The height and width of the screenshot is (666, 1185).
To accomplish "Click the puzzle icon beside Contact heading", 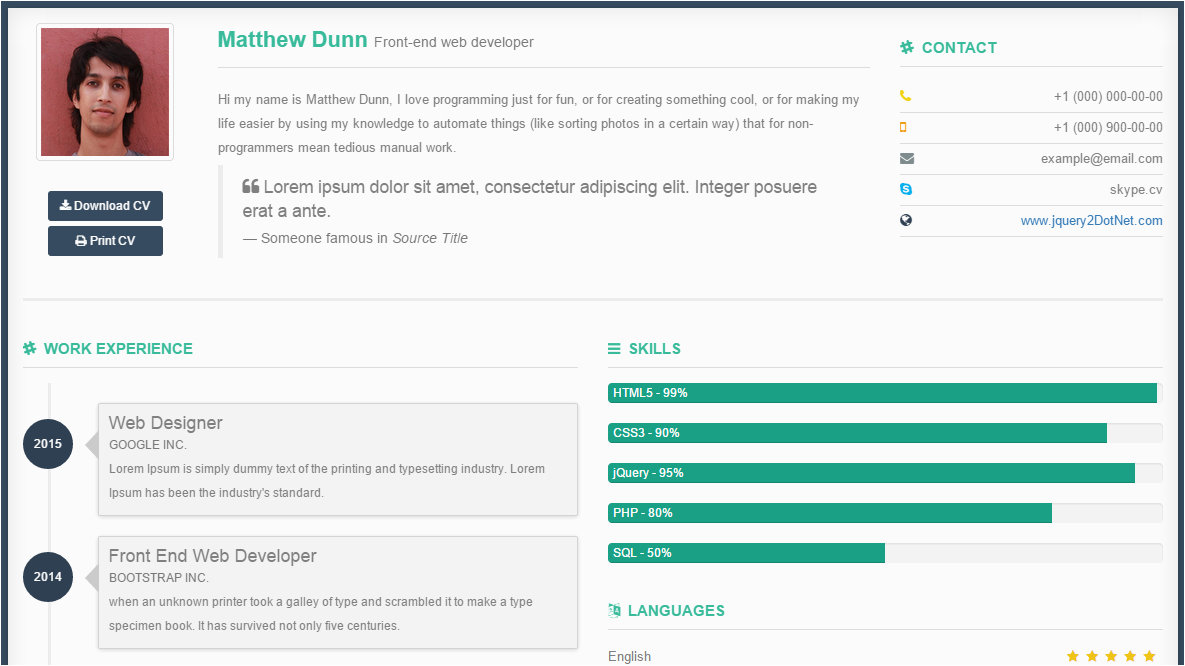I will click(907, 47).
